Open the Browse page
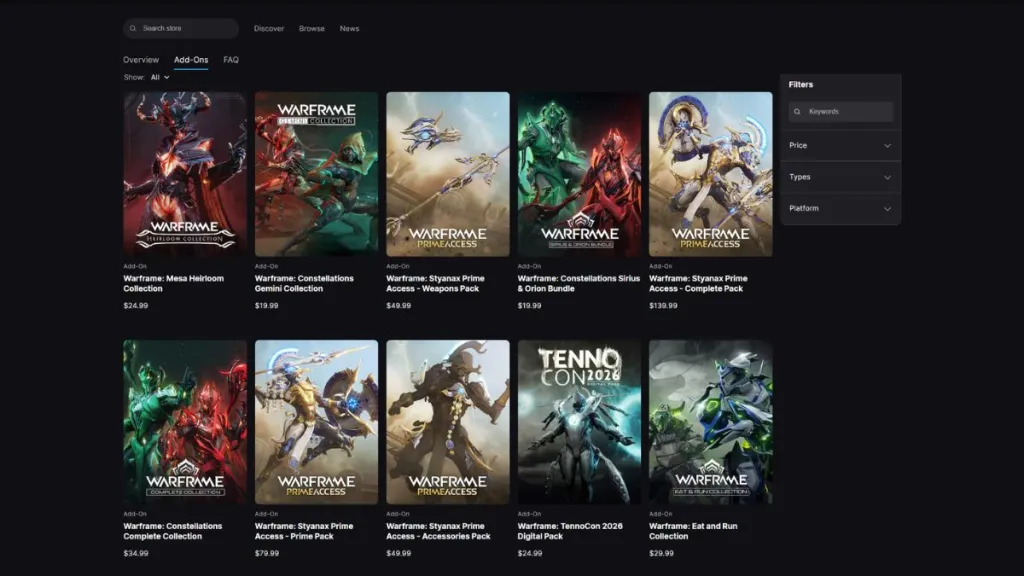Image resolution: width=1024 pixels, height=576 pixels. click(x=312, y=29)
